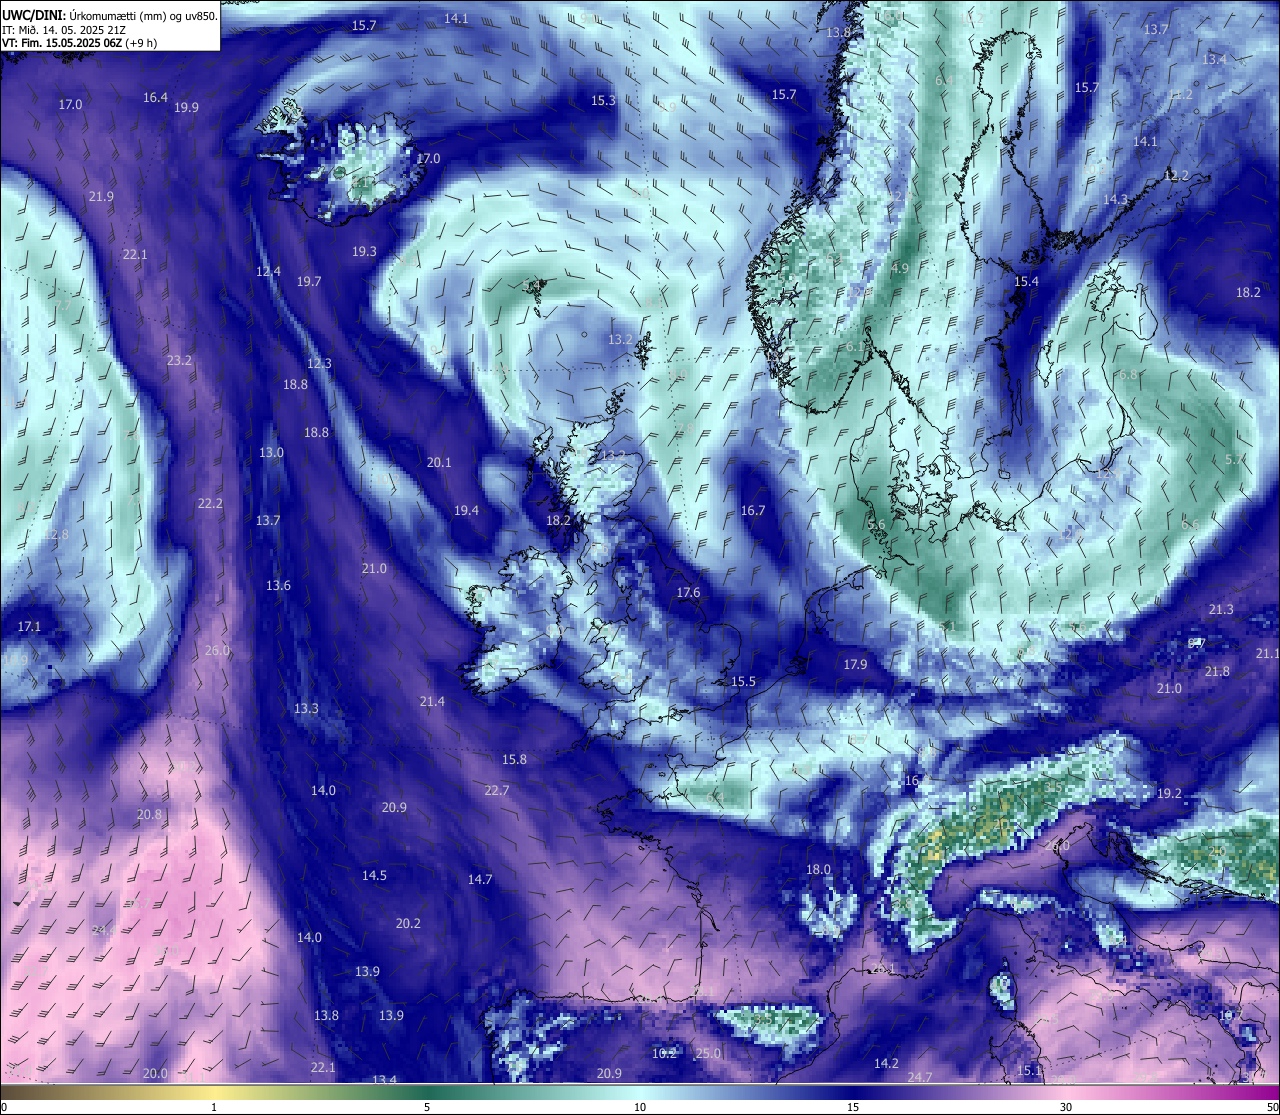The image size is (1280, 1115).
Task: Click the 16.7 value over the North Sea
Action: [x=753, y=510]
